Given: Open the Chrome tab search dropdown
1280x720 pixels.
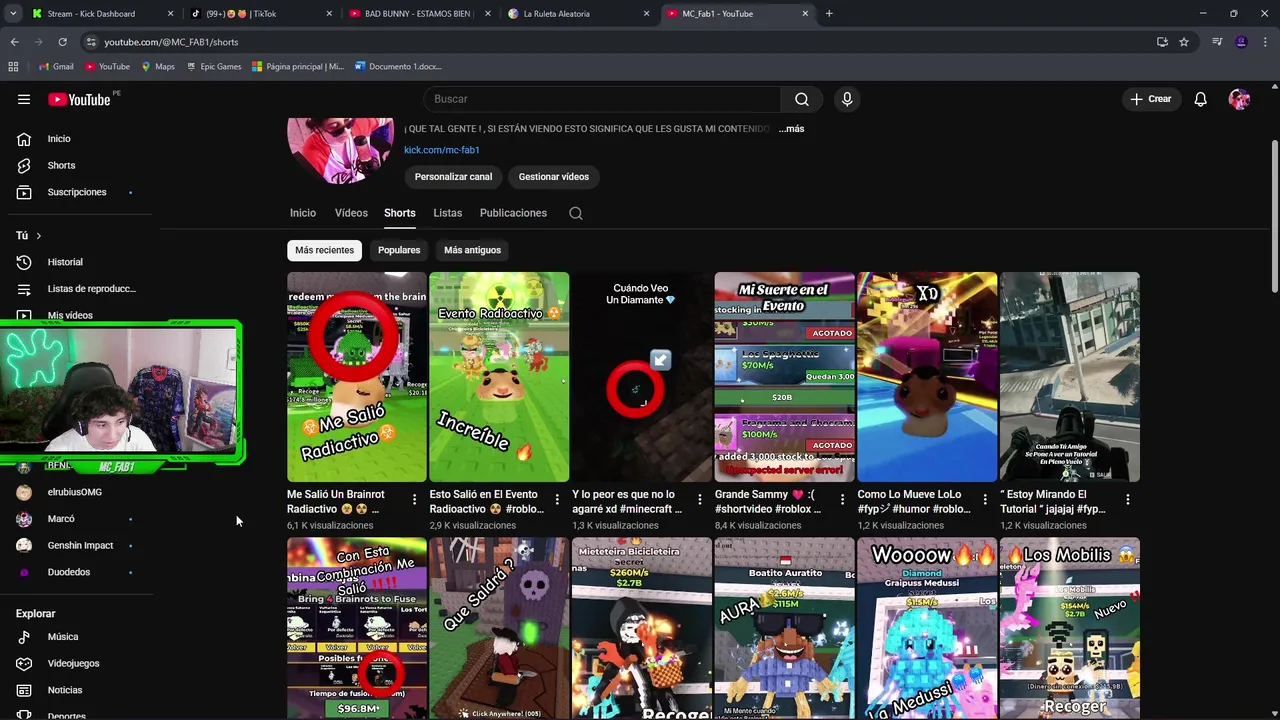Looking at the screenshot, I should (x=13, y=14).
